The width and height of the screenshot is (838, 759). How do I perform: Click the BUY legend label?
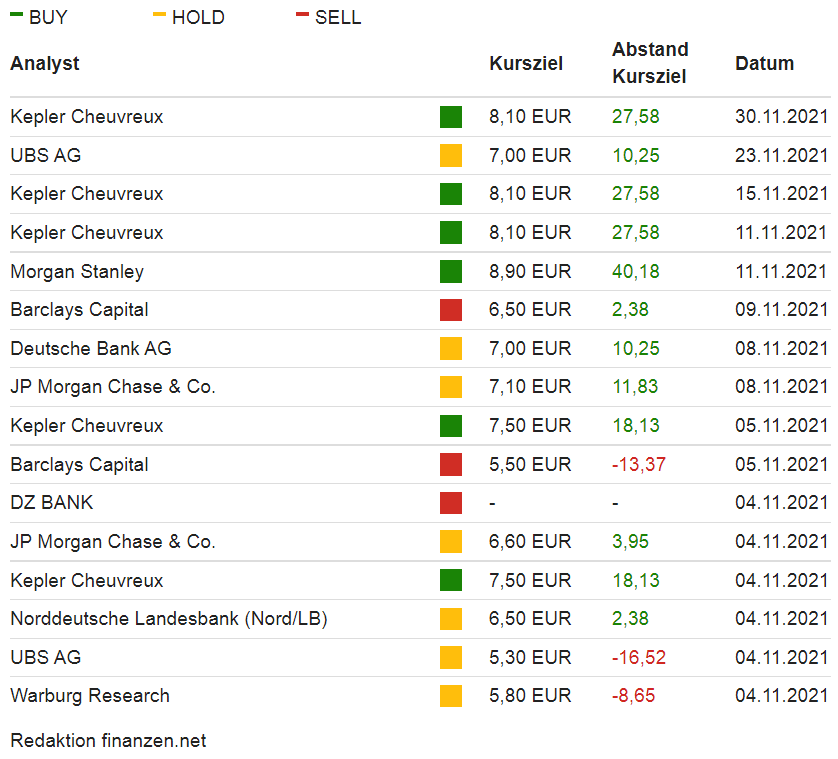48,18
